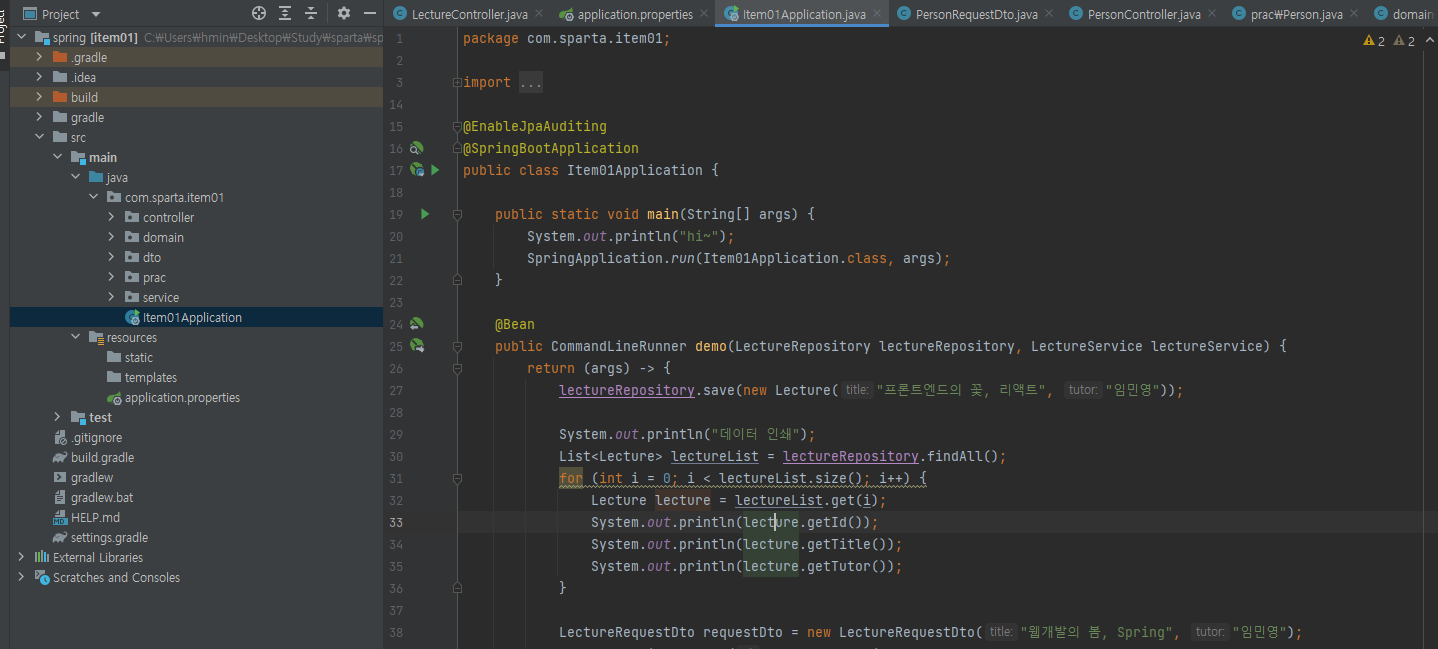Select com.sparta.item01 package

coord(196,197)
